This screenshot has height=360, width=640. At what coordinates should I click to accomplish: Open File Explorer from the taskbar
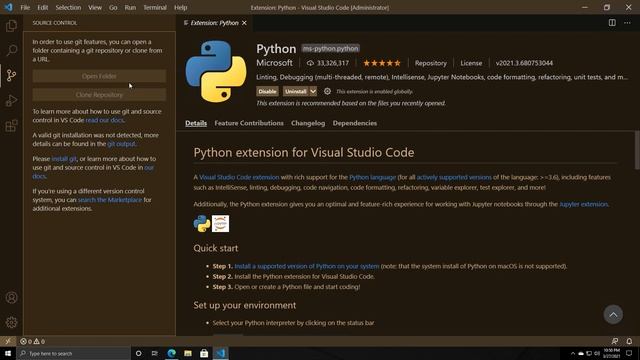pyautogui.click(x=188, y=353)
